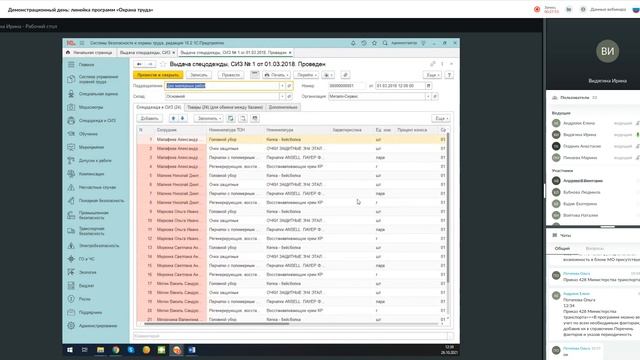The width and height of the screenshot is (640, 360).
Task: Select the Товары (24) tab
Action: coord(224,107)
